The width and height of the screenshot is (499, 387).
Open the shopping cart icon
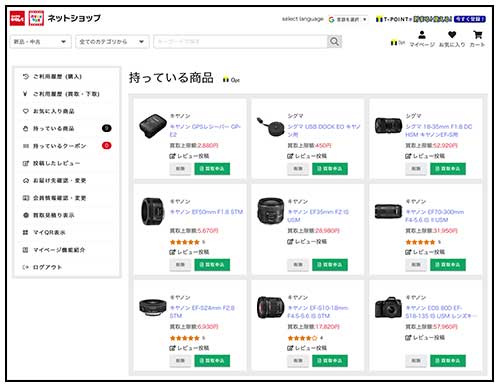point(477,35)
